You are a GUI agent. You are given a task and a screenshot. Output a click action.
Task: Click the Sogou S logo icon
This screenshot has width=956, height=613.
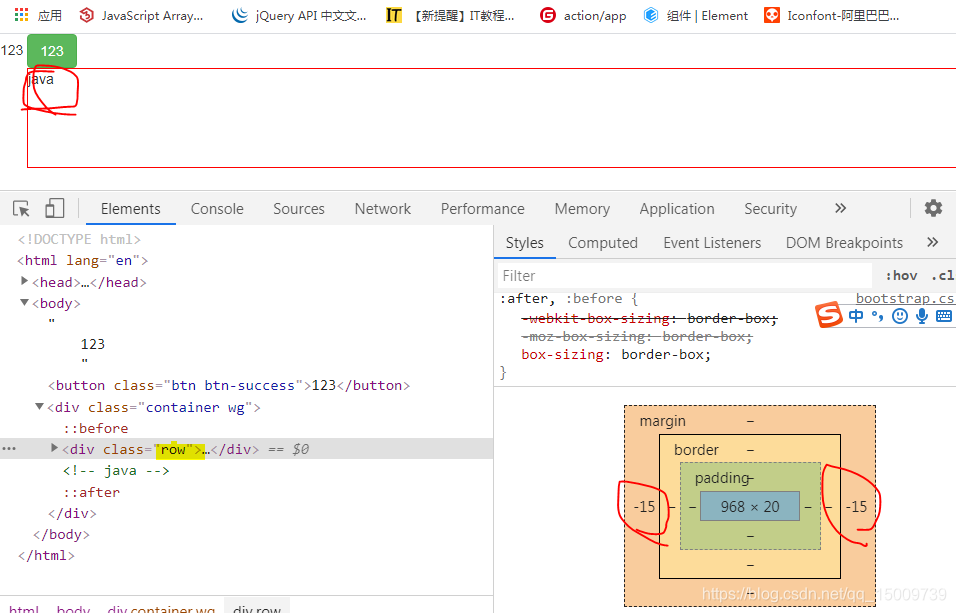coord(829,314)
